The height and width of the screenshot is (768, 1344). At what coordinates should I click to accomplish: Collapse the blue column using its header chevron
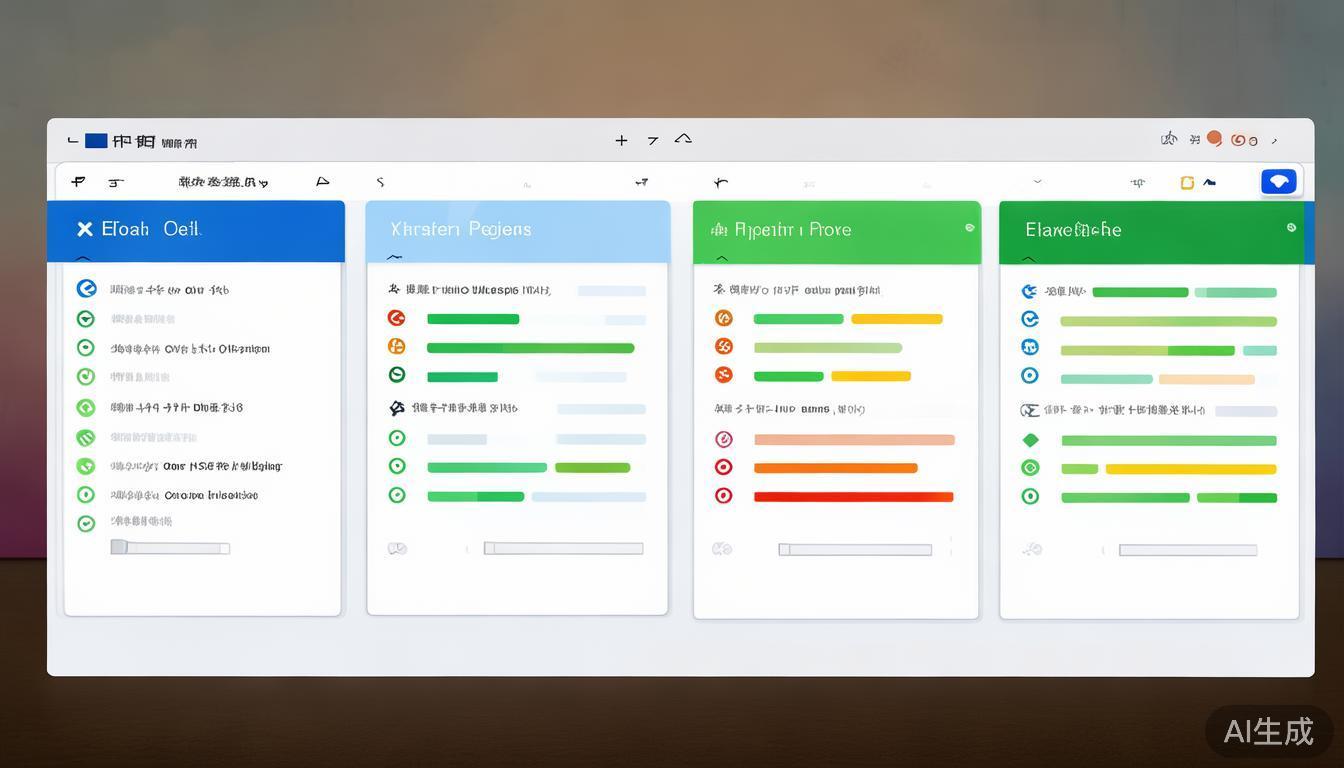(x=83, y=259)
